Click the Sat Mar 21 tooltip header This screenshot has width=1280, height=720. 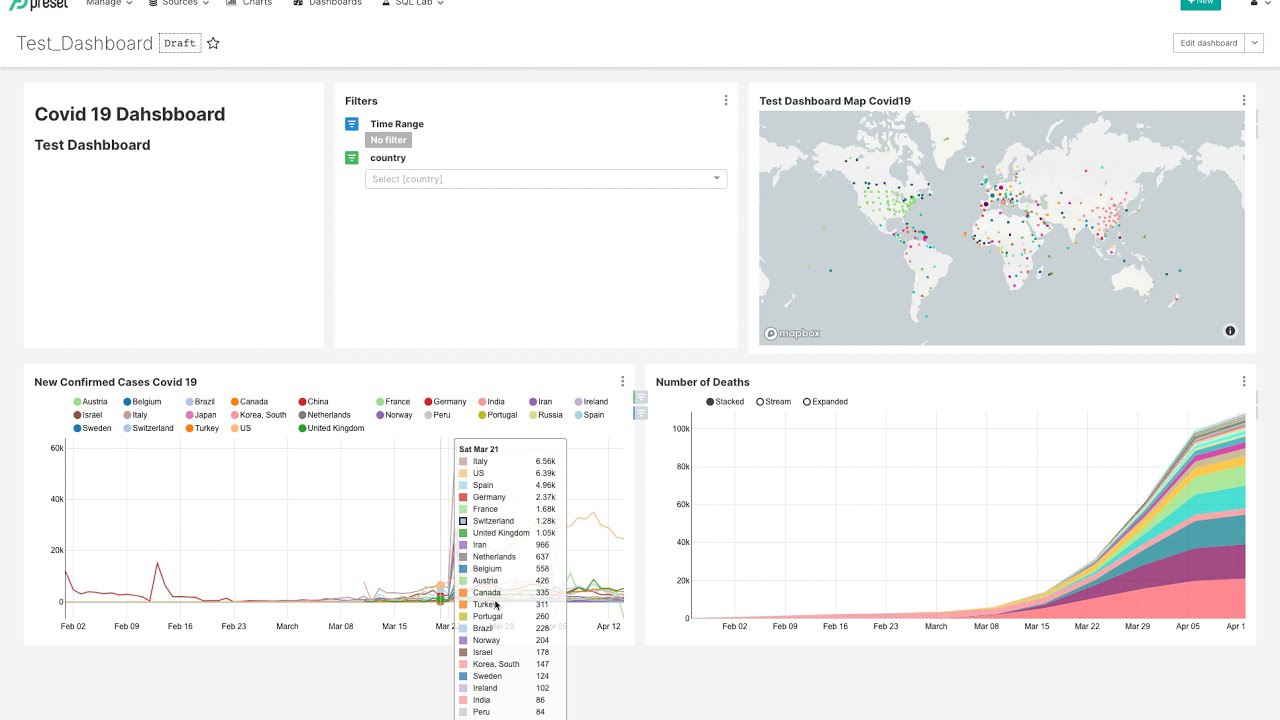(x=479, y=450)
